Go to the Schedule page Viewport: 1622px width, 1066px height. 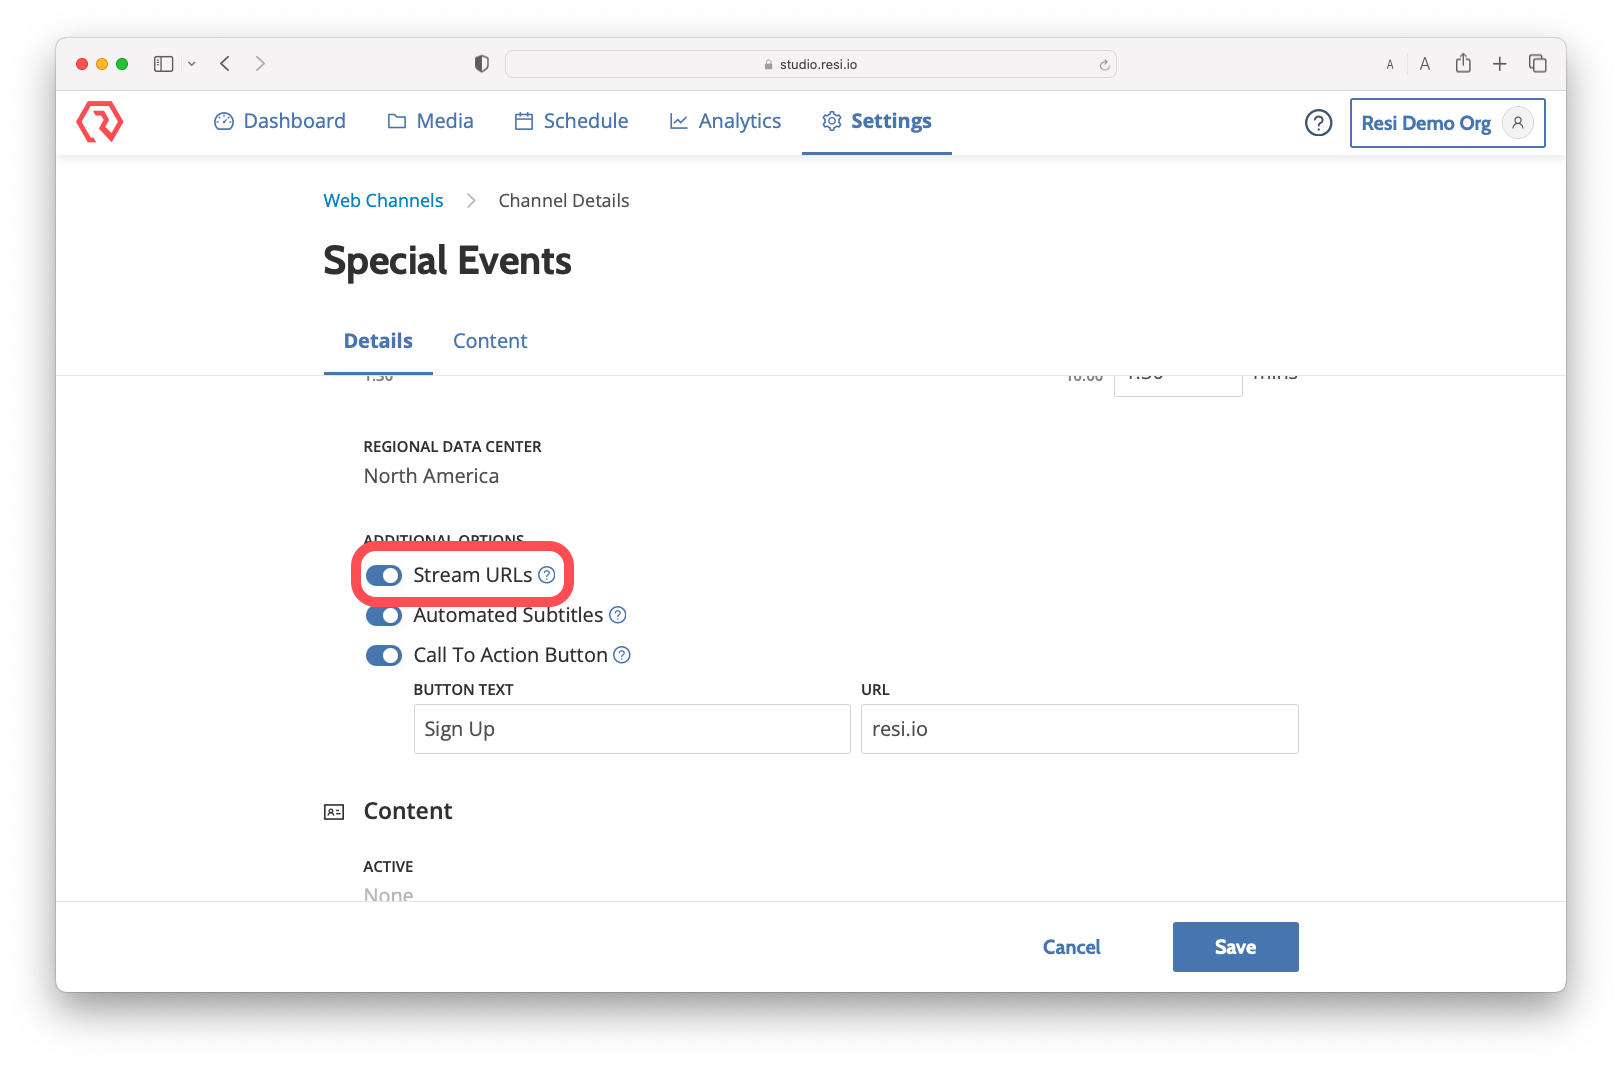(571, 121)
